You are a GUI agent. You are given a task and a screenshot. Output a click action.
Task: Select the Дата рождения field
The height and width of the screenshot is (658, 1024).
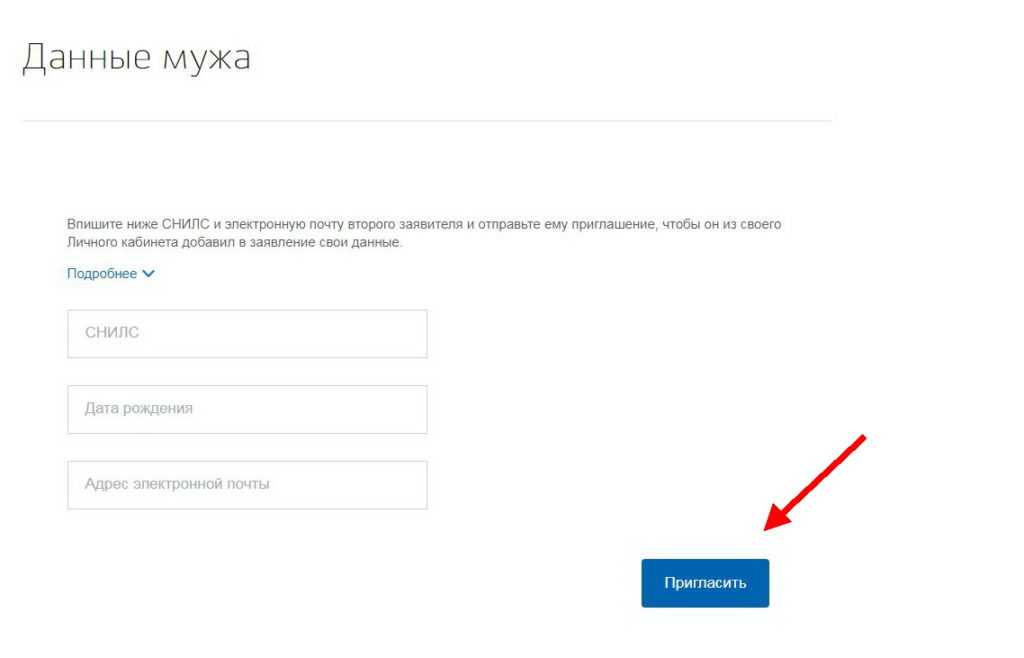click(247, 409)
